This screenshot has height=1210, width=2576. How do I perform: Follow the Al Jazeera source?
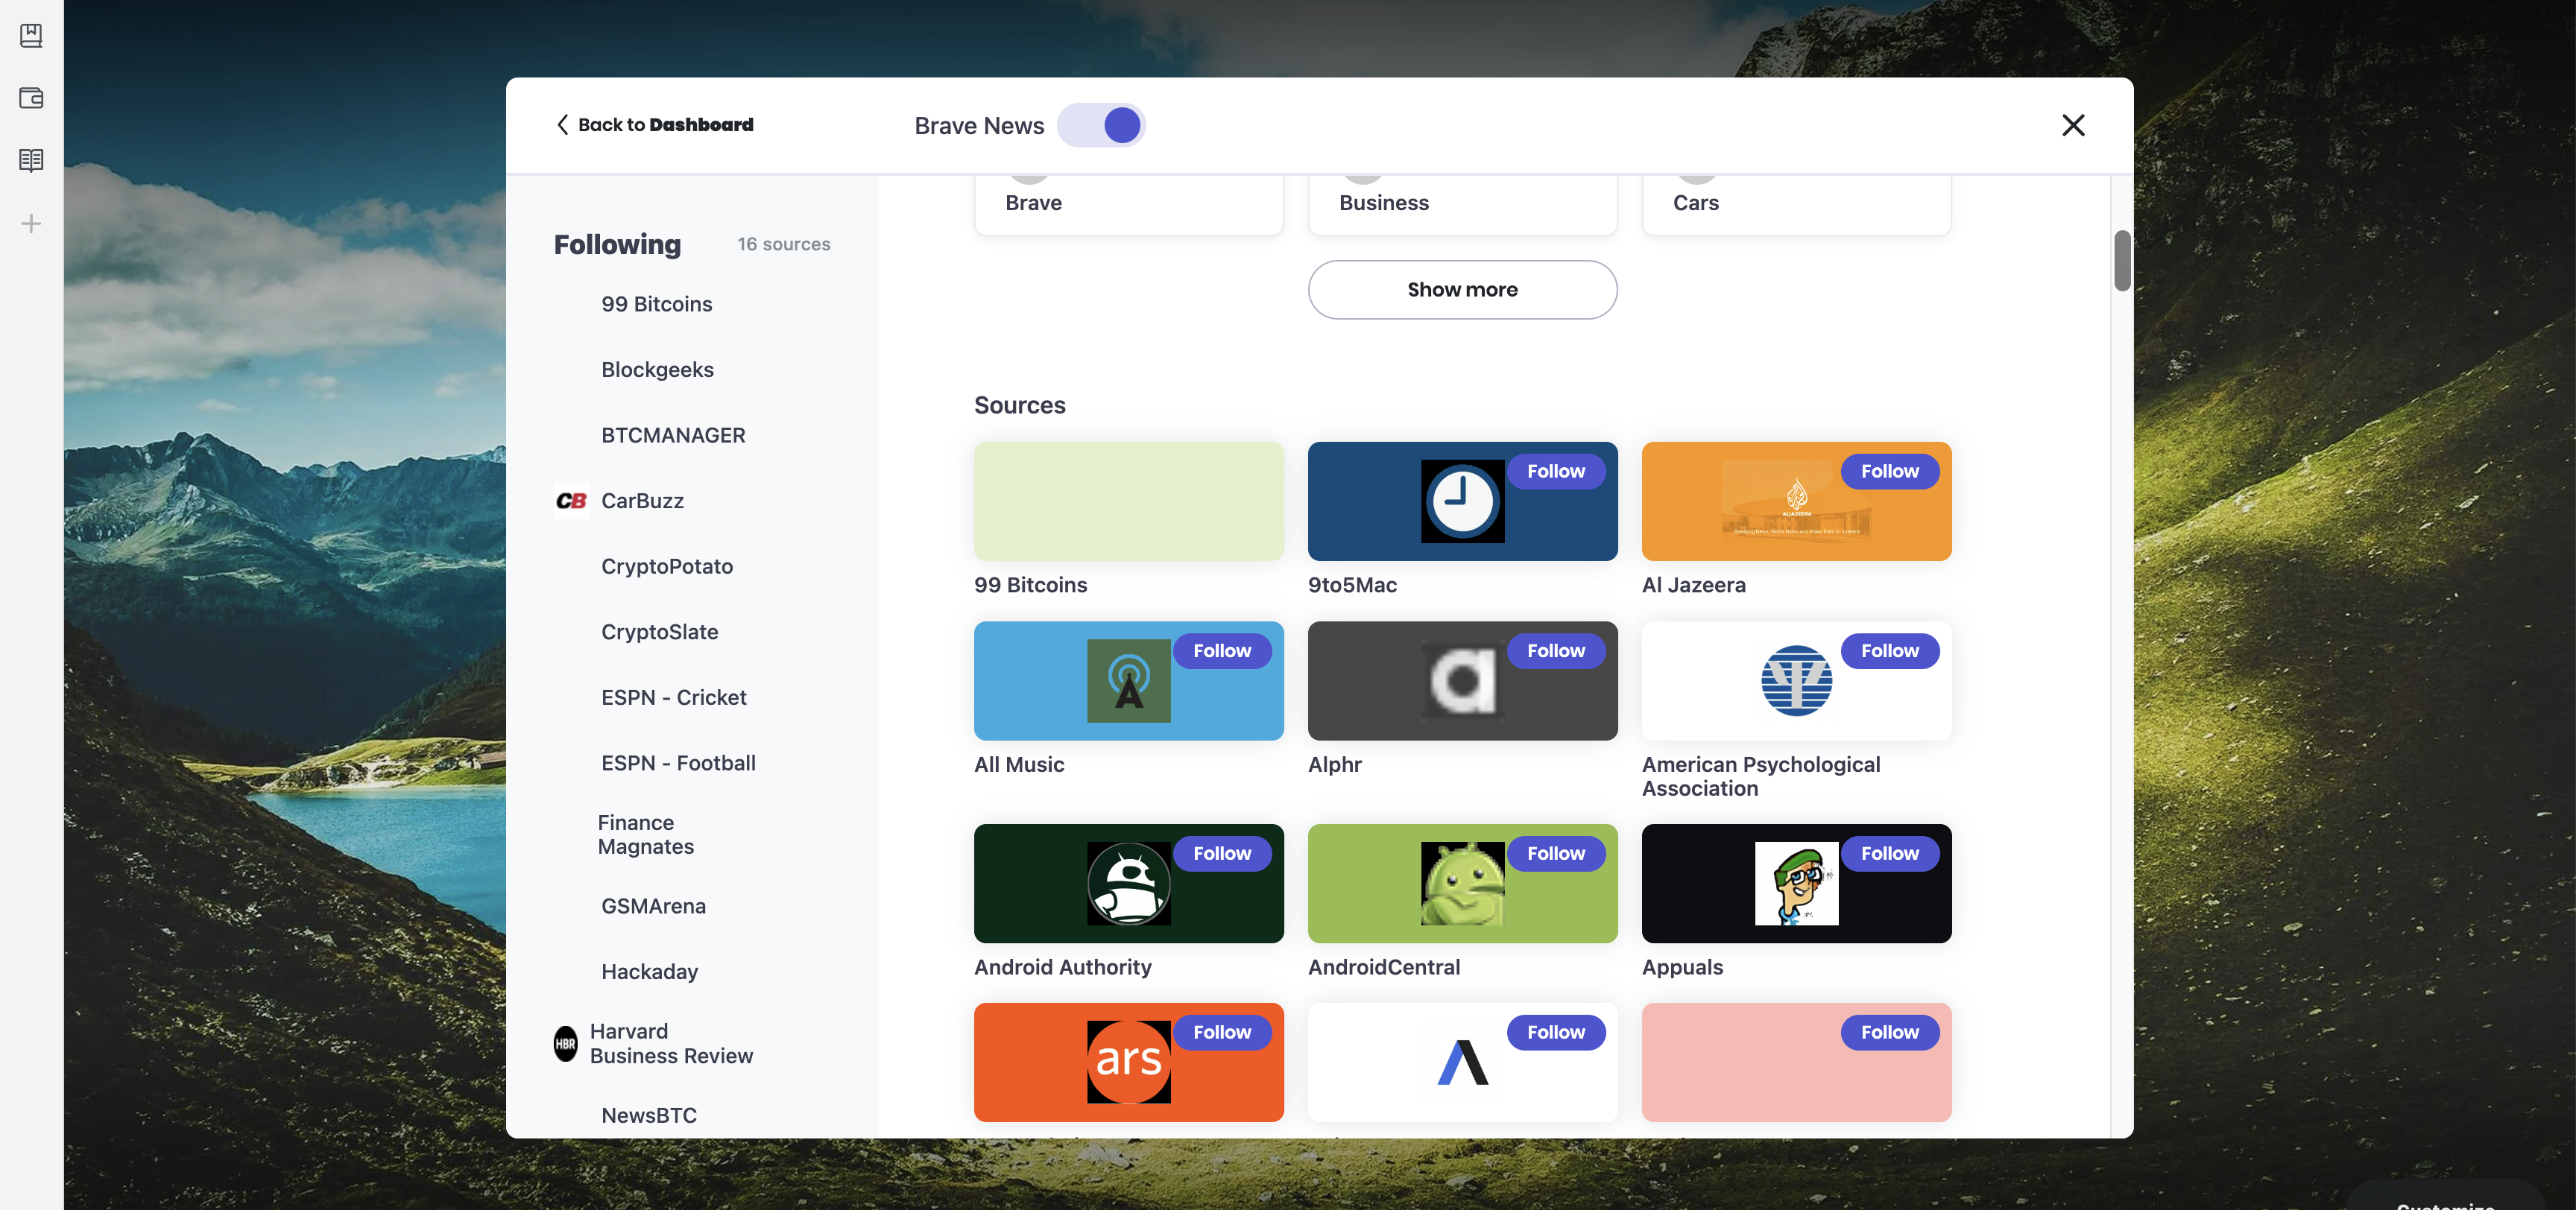pos(1889,471)
